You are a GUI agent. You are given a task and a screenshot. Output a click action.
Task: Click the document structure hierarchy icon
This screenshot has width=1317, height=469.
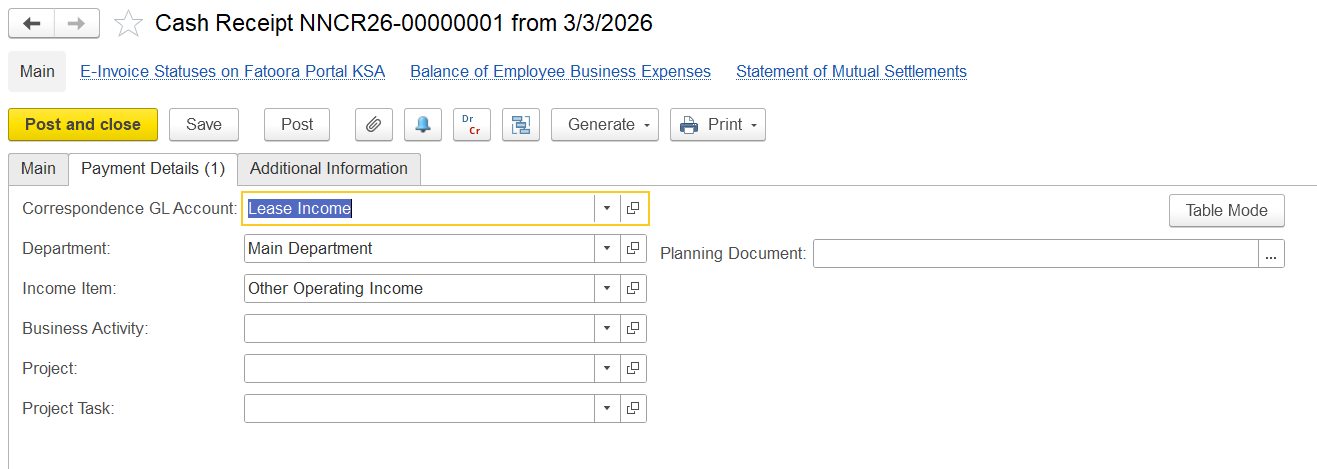point(520,125)
